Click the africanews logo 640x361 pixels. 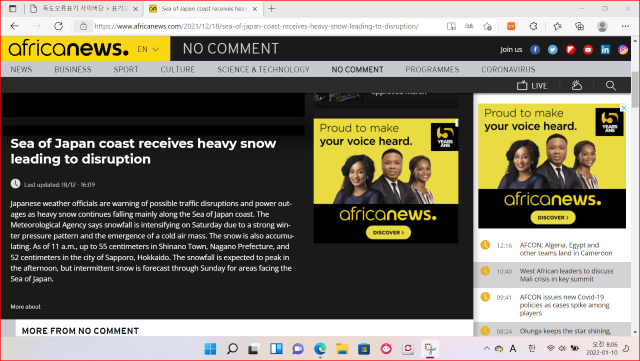tap(68, 49)
